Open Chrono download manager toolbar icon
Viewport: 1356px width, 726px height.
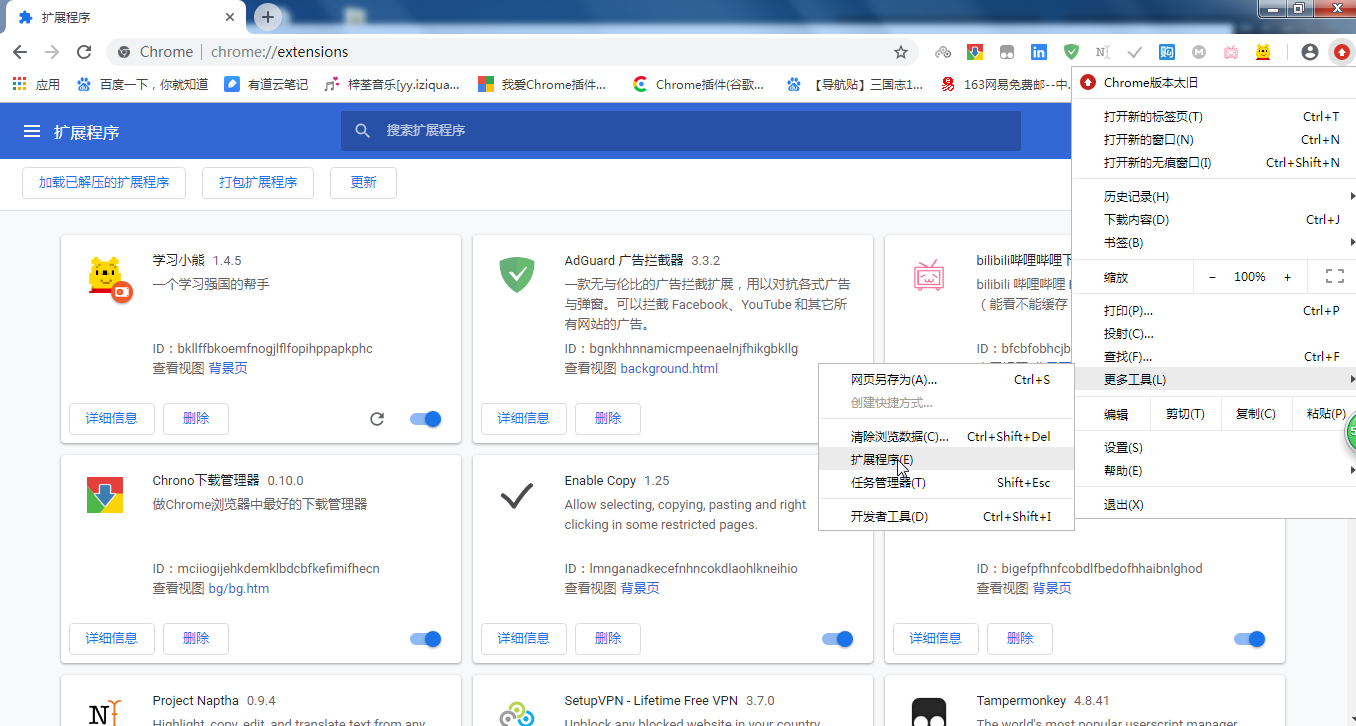coord(975,52)
